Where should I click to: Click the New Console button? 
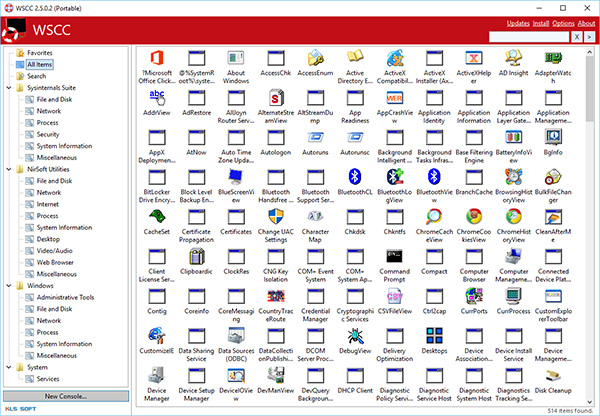point(66,396)
